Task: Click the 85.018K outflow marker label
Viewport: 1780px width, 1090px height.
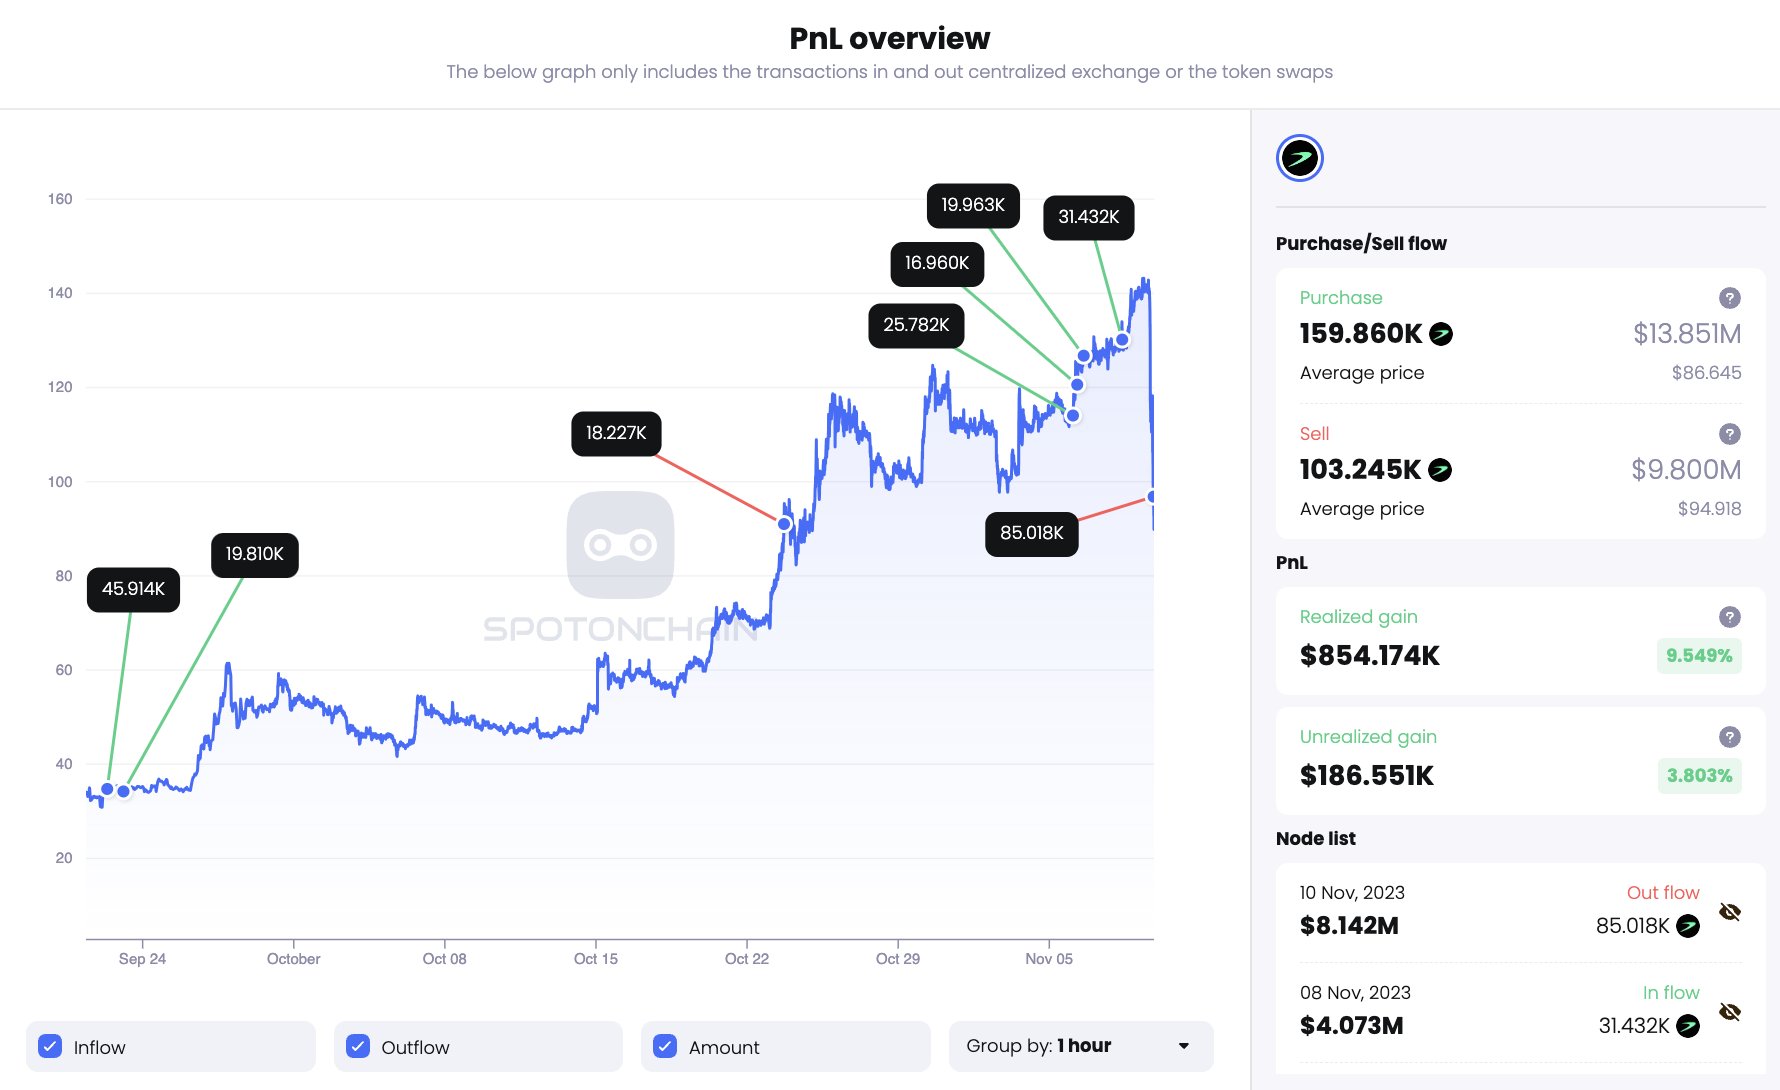Action: click(1031, 533)
